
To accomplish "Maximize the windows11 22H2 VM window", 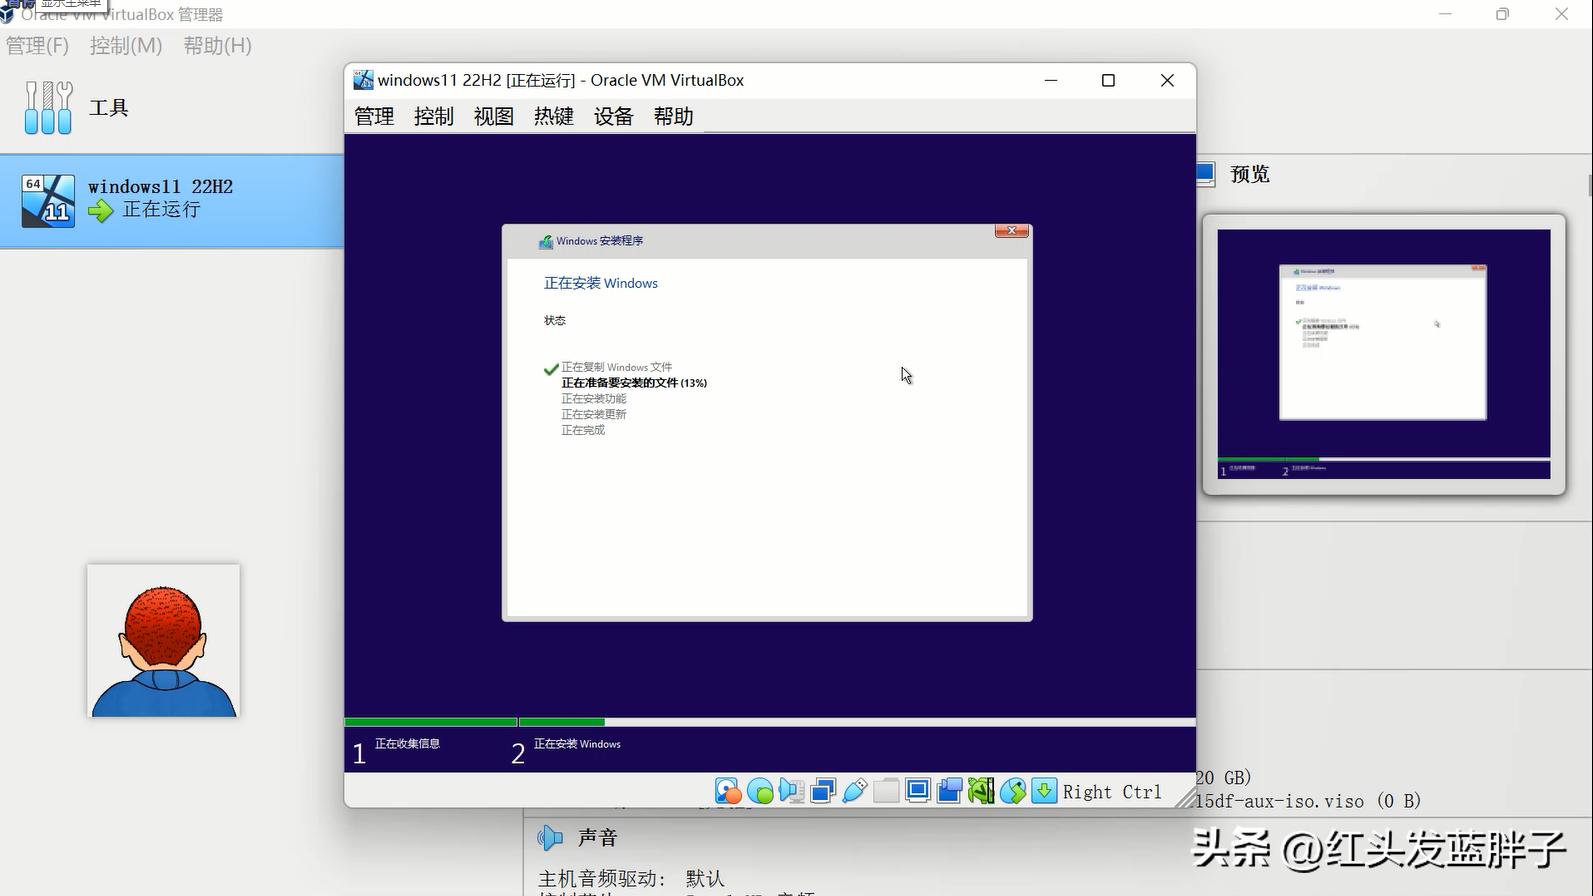I will tap(1108, 80).
